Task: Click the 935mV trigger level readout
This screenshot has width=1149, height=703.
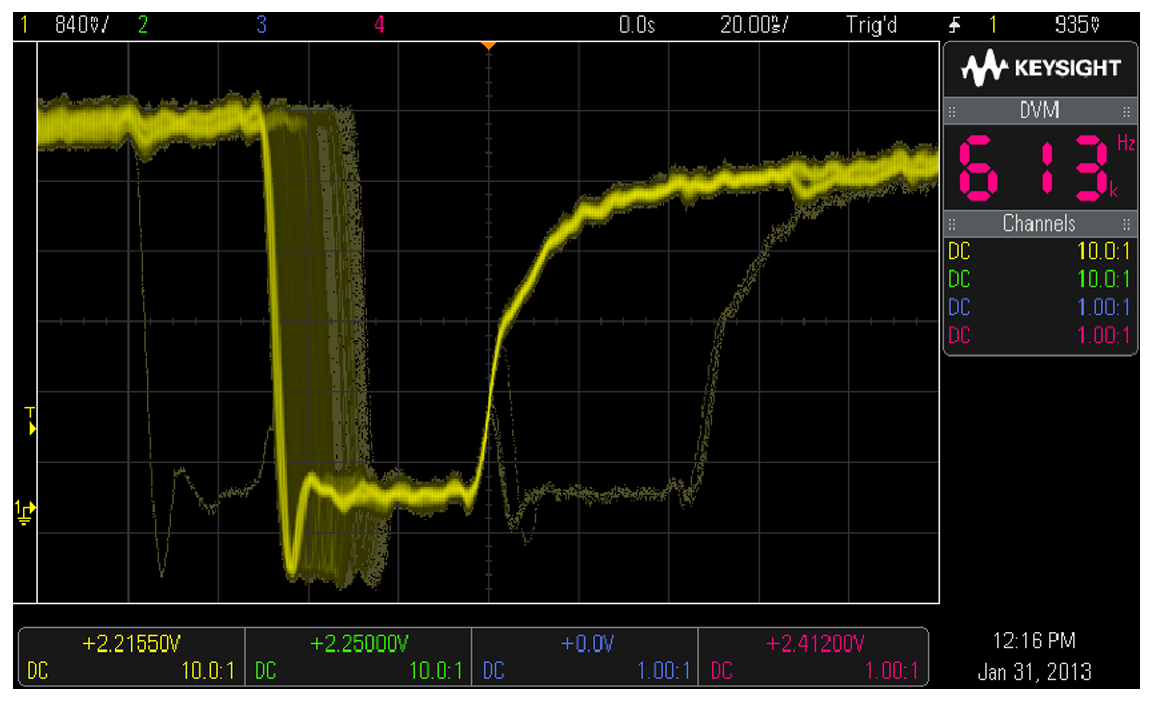Action: [1077, 25]
